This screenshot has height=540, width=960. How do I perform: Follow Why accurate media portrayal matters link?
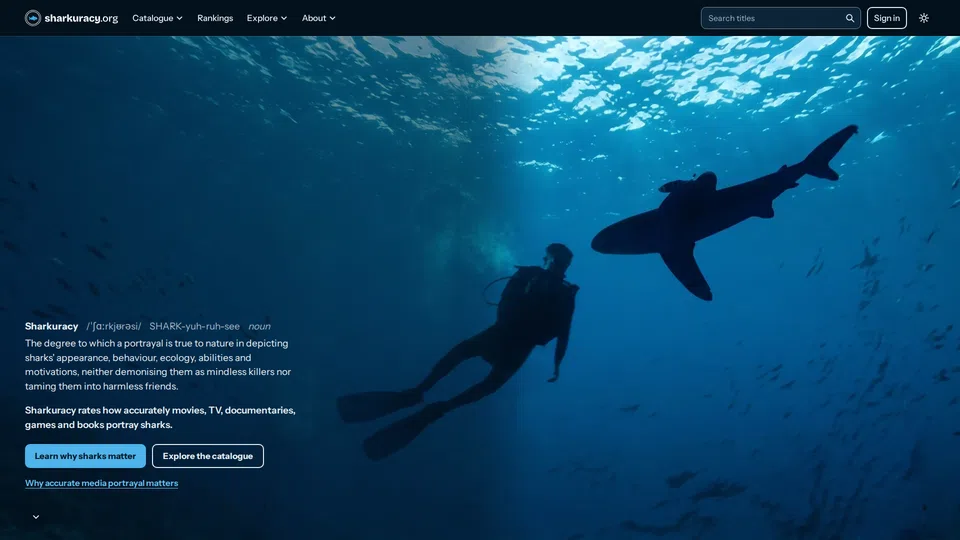tap(102, 483)
